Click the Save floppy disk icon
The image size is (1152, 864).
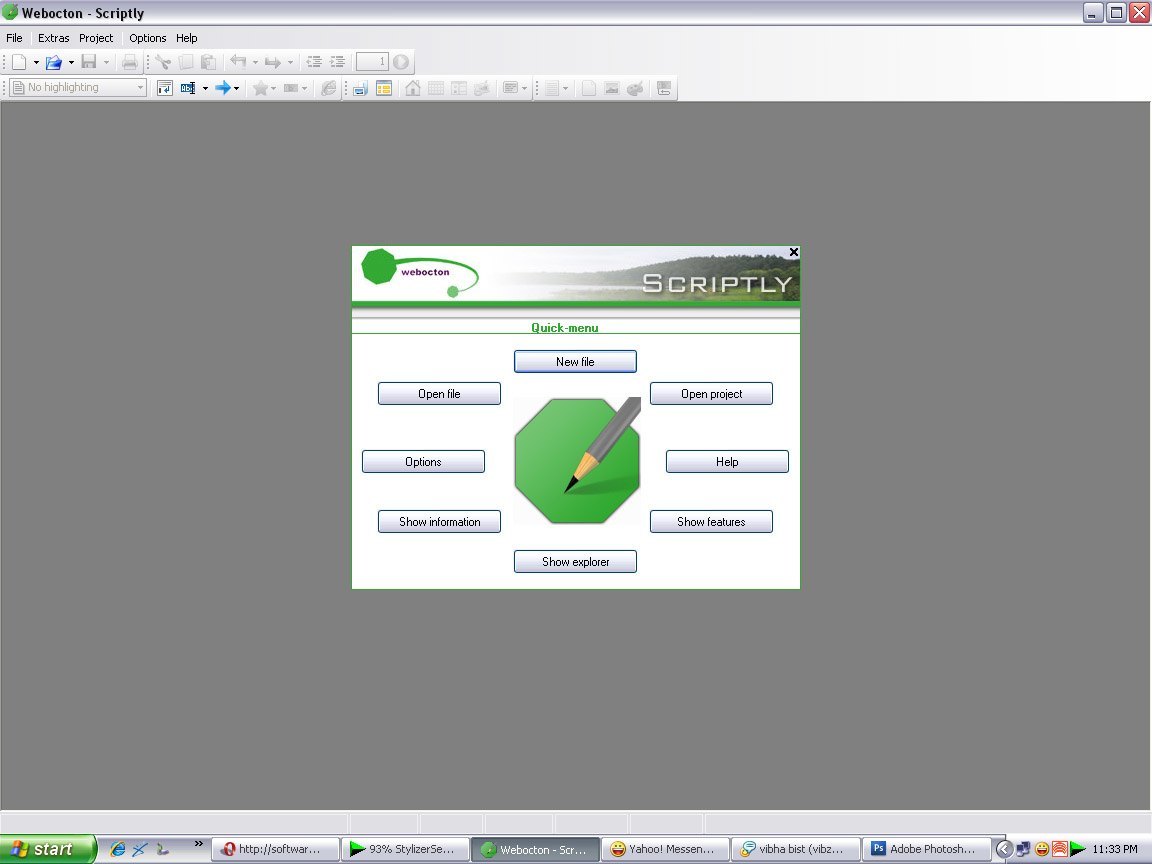click(89, 62)
